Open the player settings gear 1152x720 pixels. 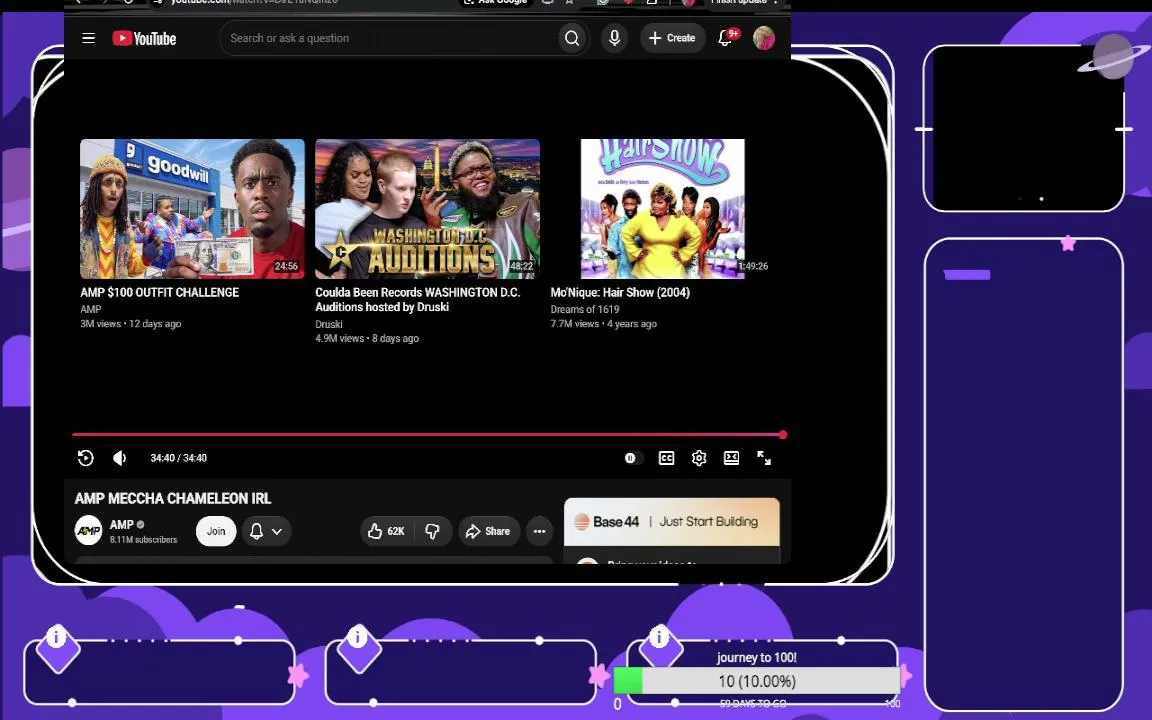coord(699,458)
